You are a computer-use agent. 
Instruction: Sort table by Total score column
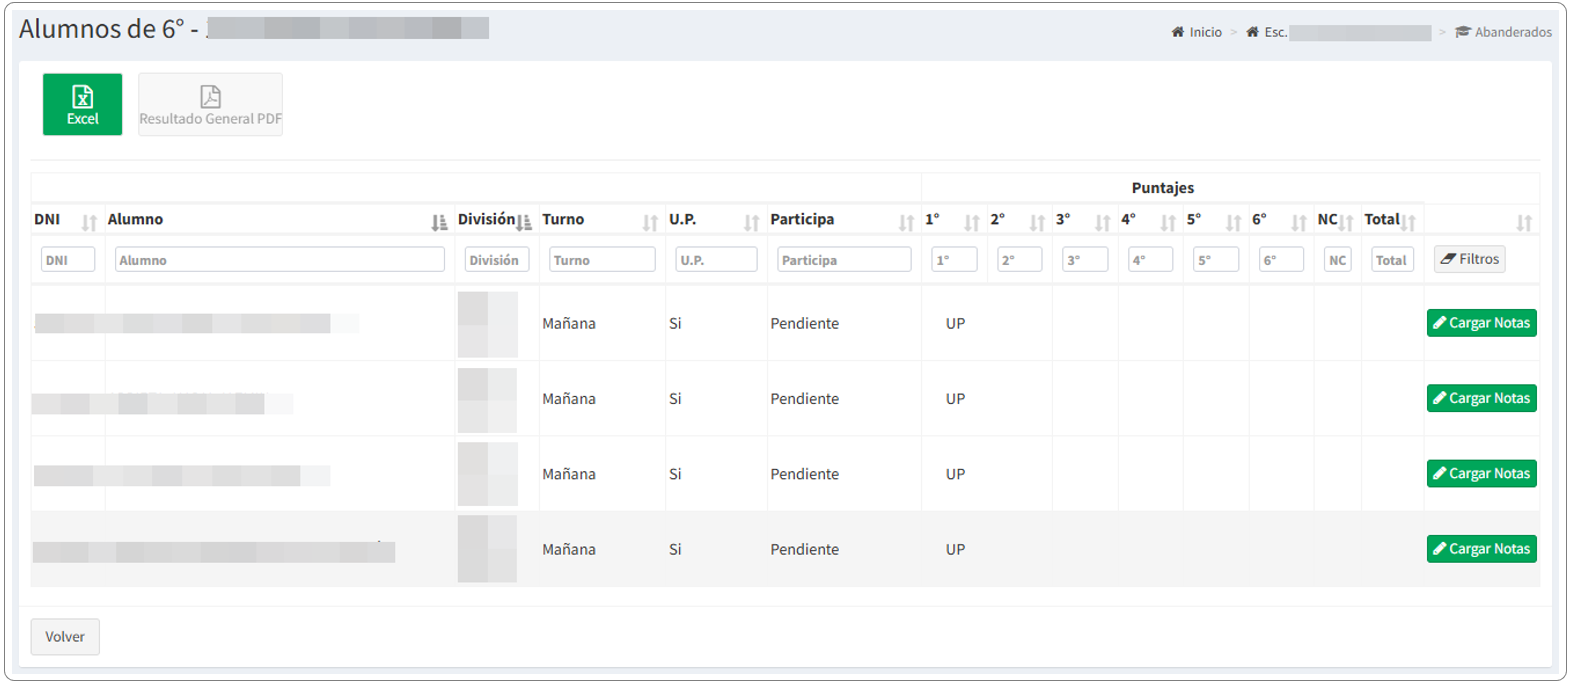1390,220
